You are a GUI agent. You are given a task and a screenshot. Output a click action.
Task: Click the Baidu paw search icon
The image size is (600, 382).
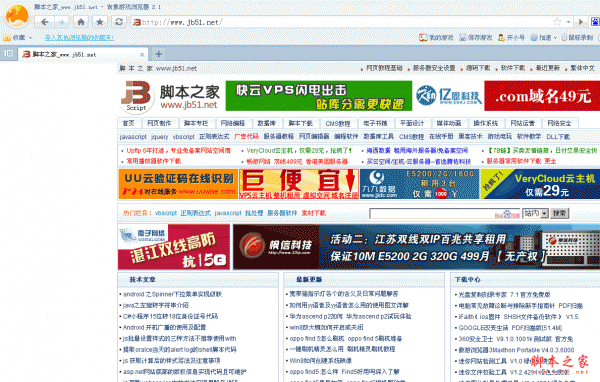(x=595, y=22)
